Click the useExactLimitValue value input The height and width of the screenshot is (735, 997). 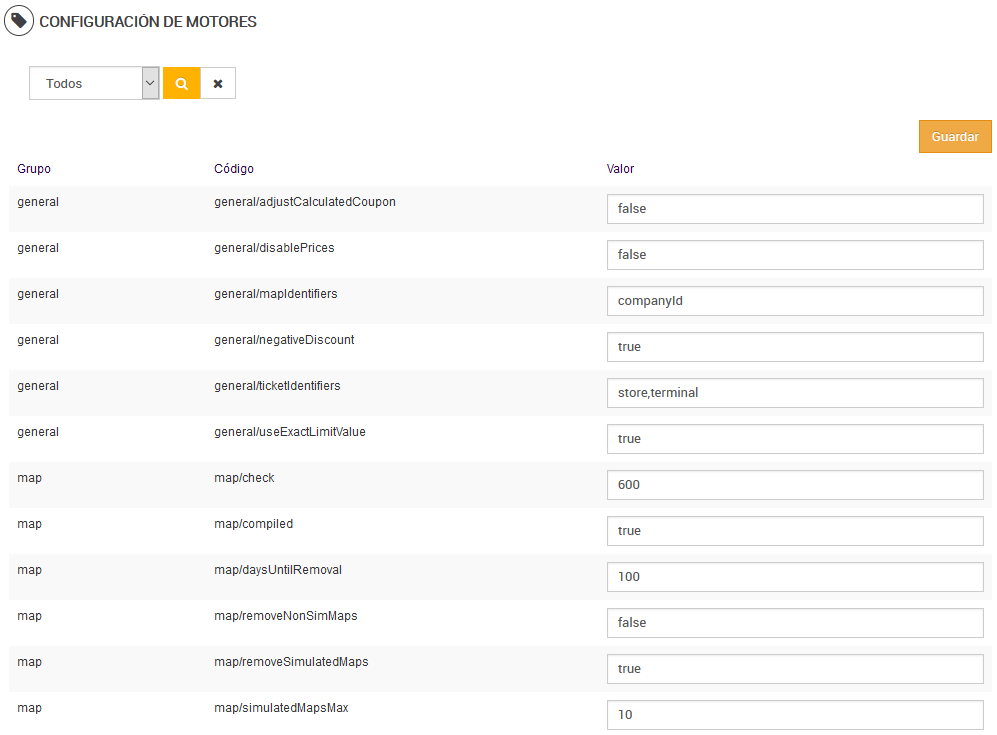pyautogui.click(x=795, y=439)
